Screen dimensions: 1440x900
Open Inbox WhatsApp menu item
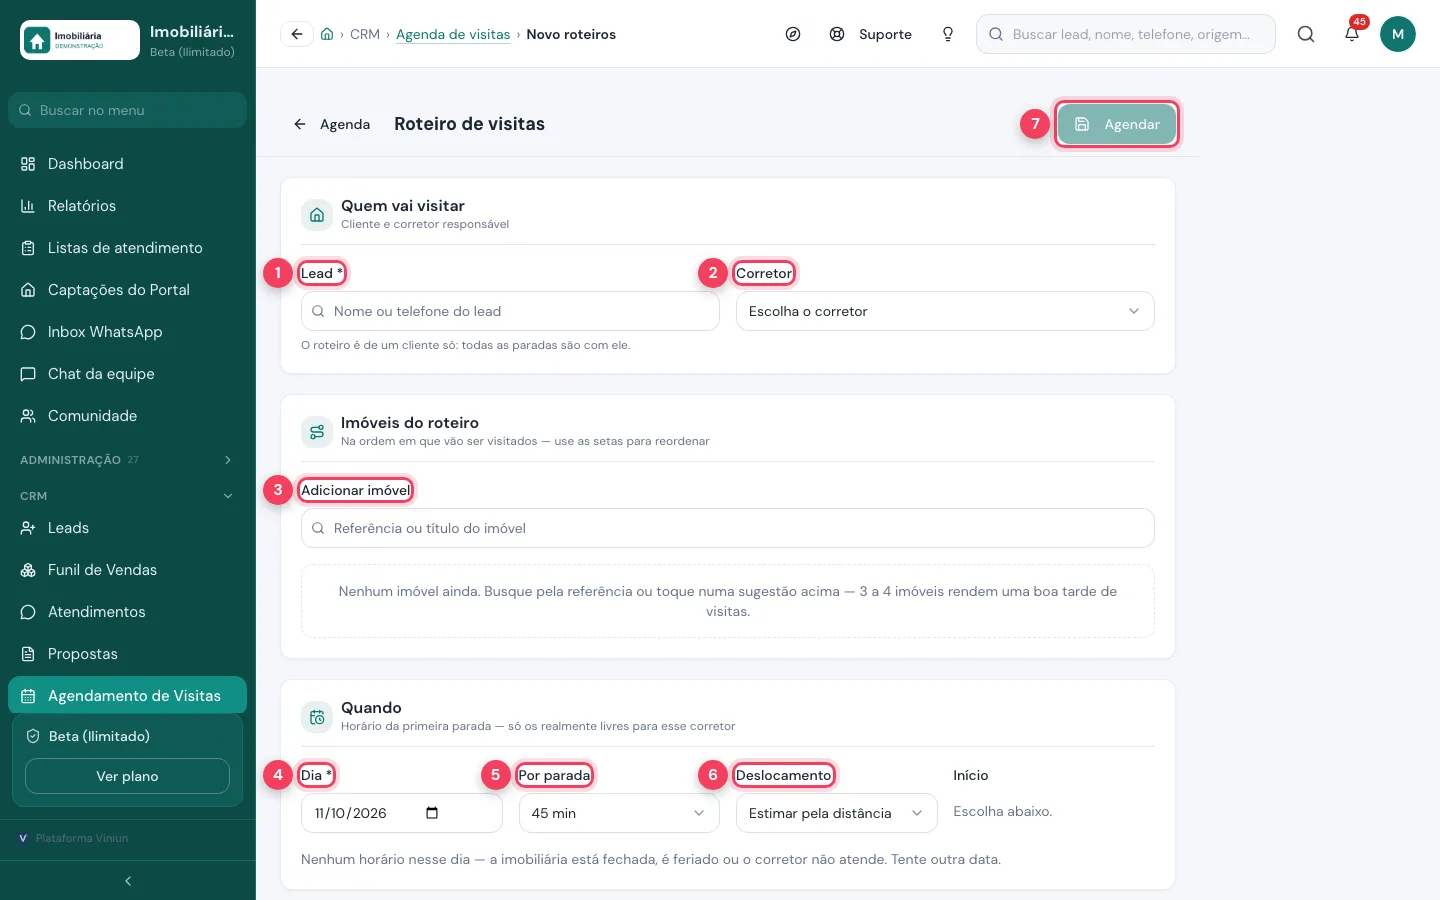[128, 332]
